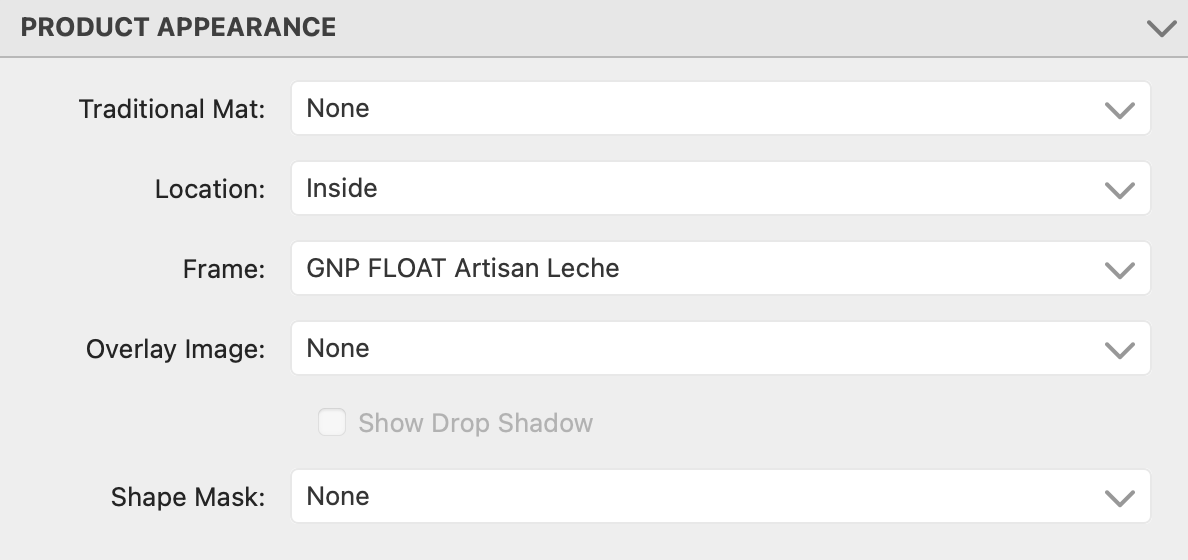Click the Product Appearance header title
This screenshot has width=1188, height=560.
(x=178, y=28)
